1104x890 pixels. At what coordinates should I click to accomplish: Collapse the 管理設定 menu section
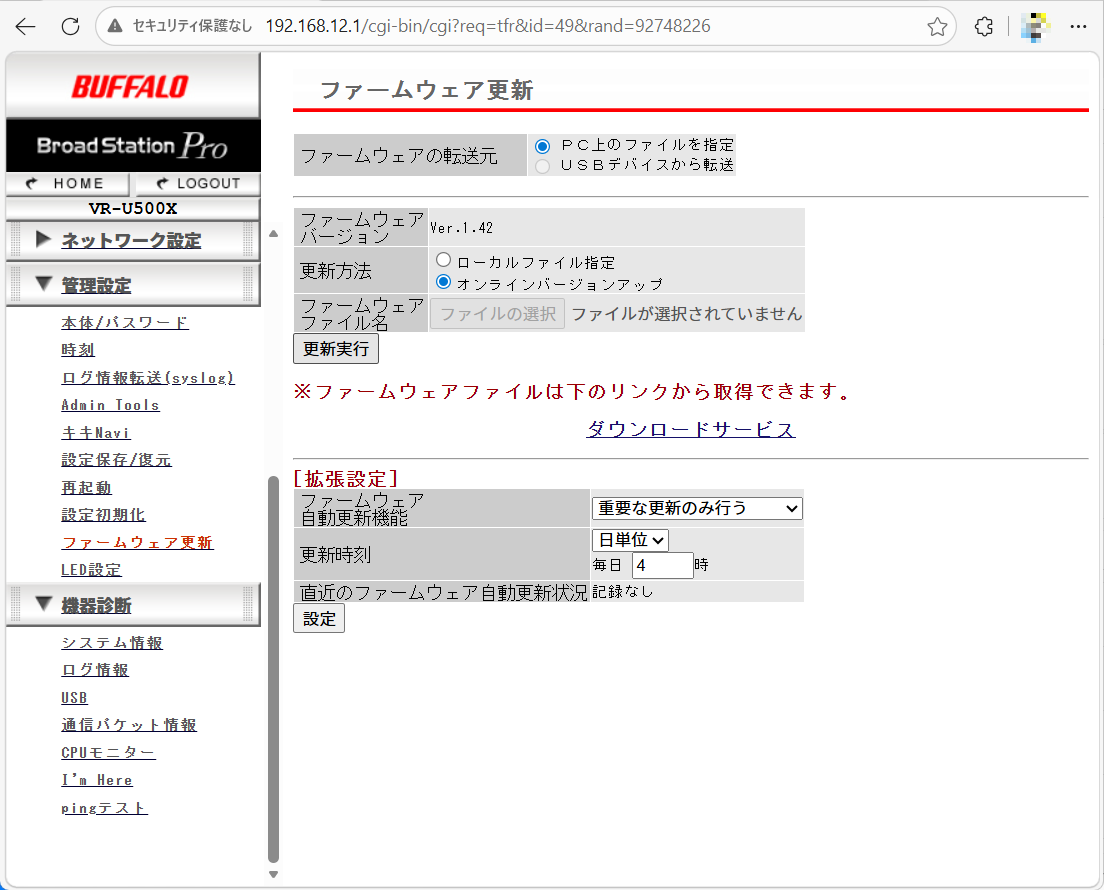(96, 286)
